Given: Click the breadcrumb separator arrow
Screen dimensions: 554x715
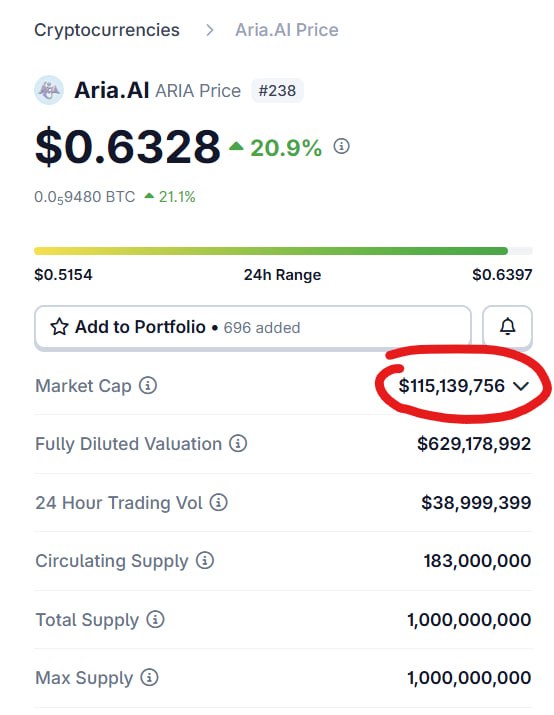Looking at the screenshot, I should [210, 30].
